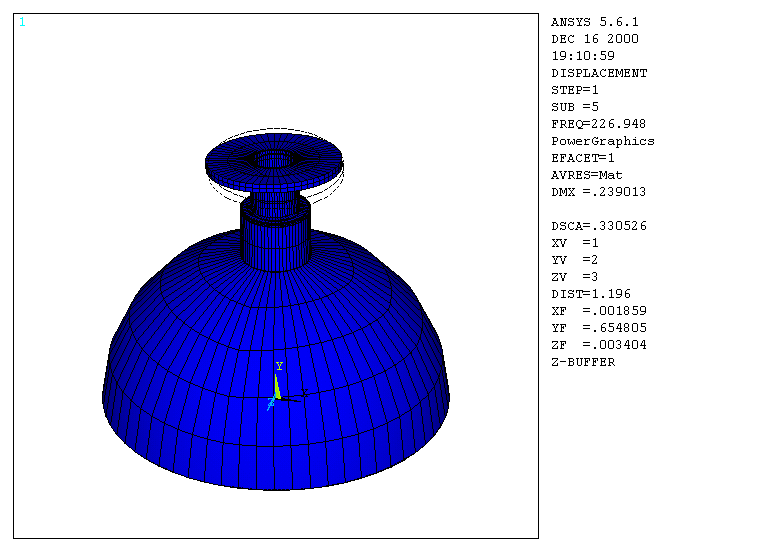Viewport: 764px width, 552px height.
Task: Click the 'ZV =3' view entry
Action: click(574, 277)
